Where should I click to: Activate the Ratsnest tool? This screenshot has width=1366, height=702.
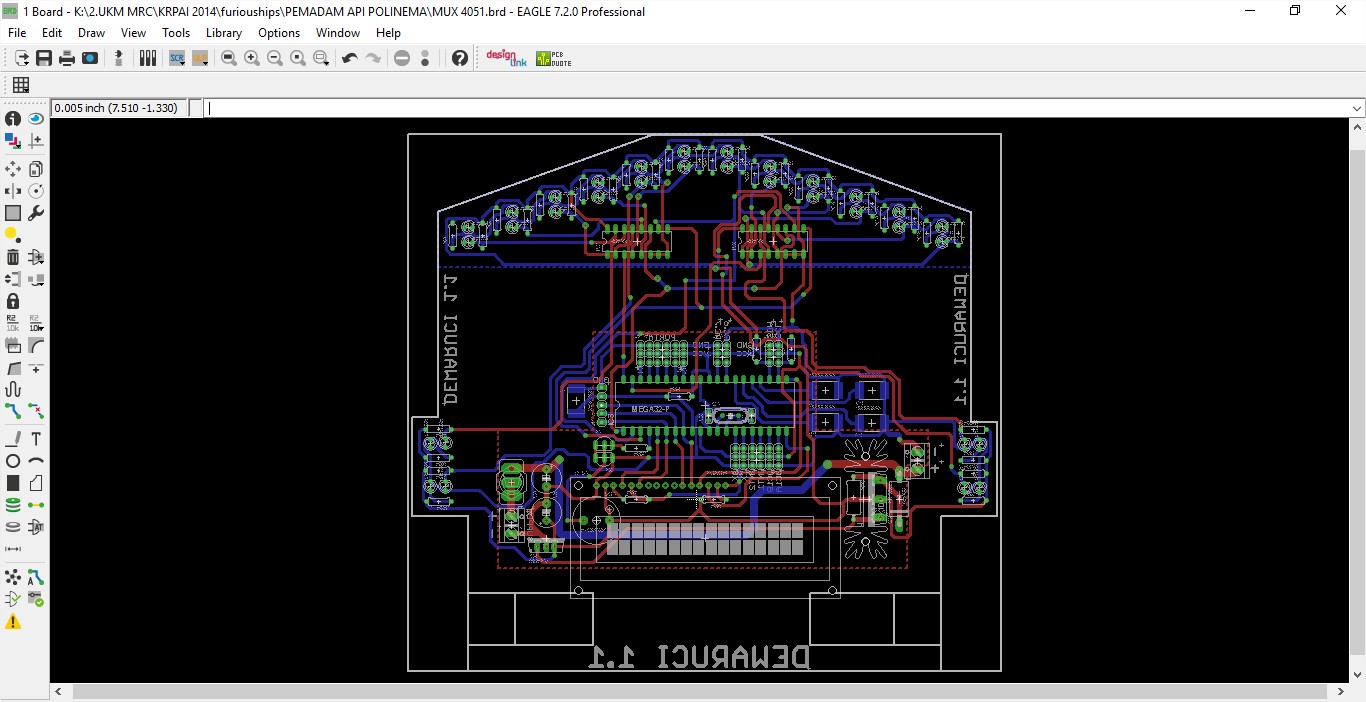13,577
